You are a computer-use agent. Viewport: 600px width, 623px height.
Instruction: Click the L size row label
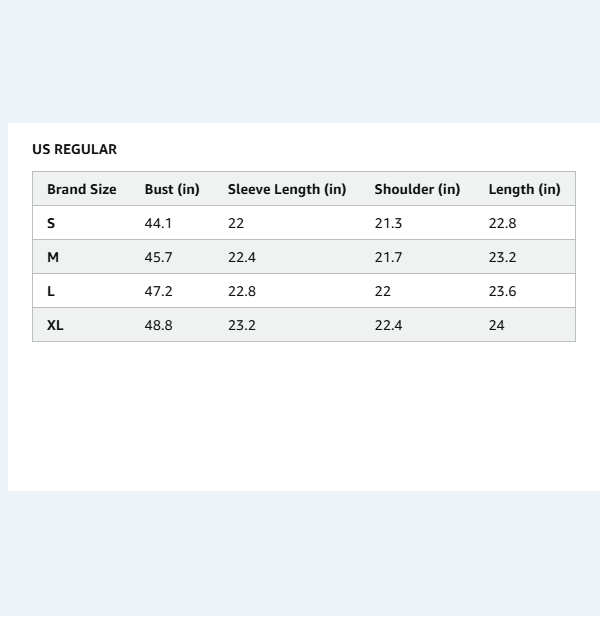pyautogui.click(x=51, y=291)
